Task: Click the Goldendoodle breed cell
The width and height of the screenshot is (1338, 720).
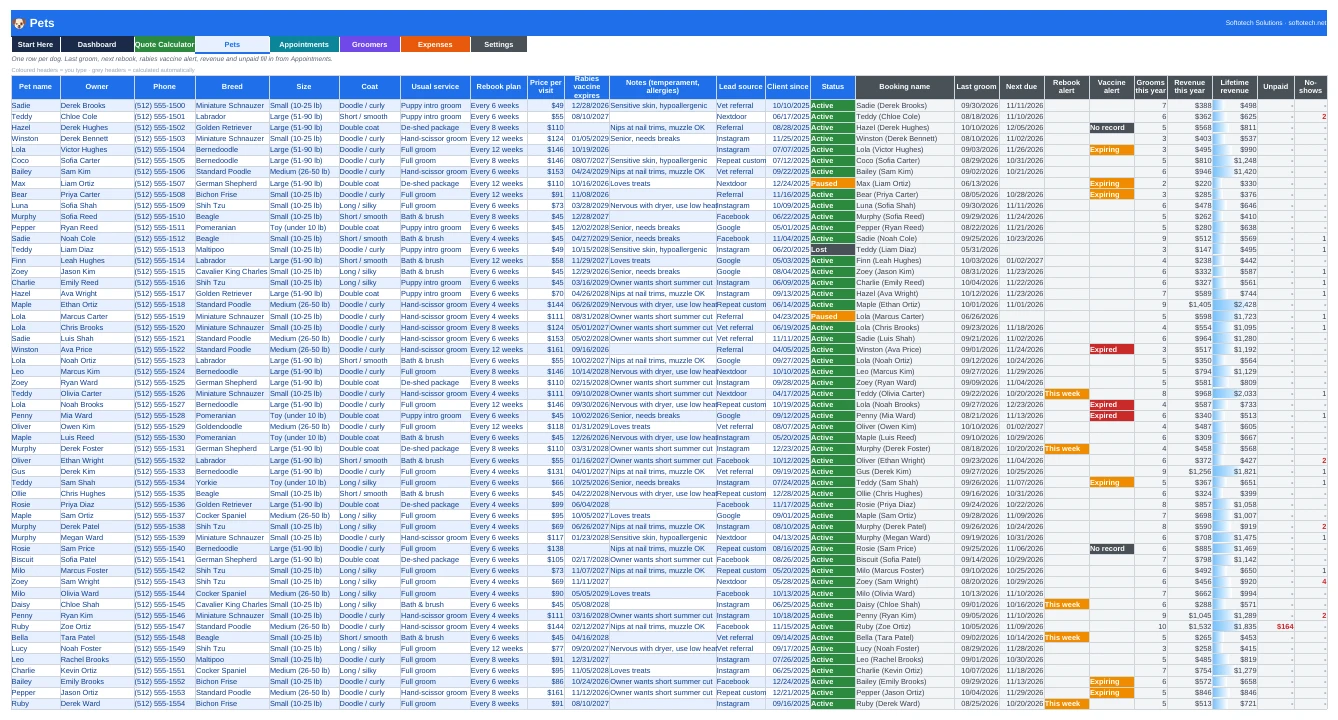Action: [232, 426]
